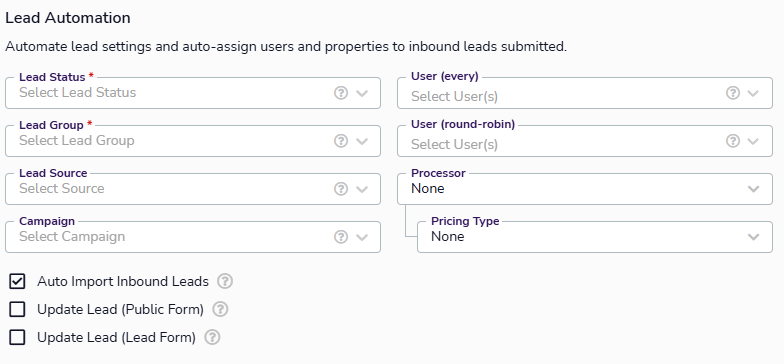784x364 pixels.
Task: Click the User (every) help icon
Action: (732, 92)
